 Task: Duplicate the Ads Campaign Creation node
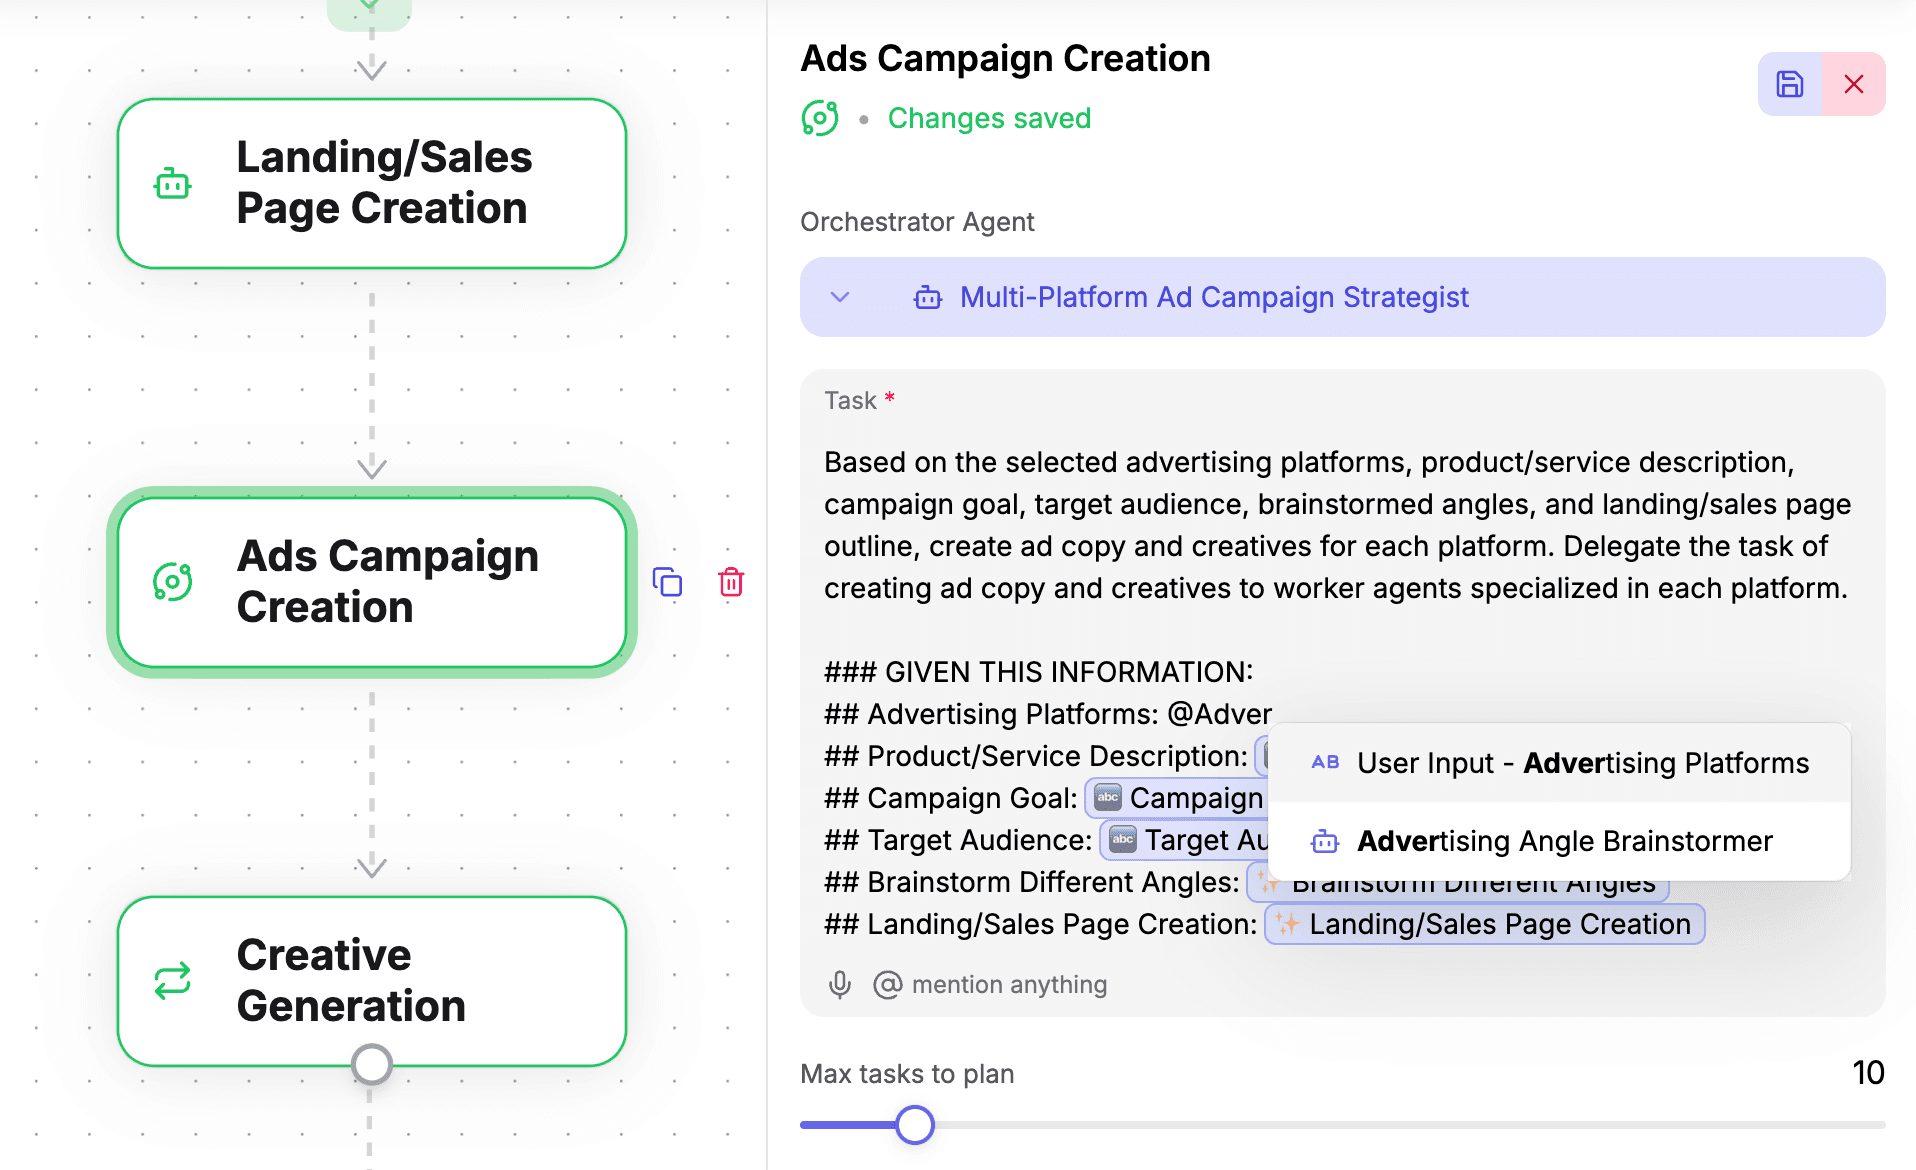click(x=667, y=582)
